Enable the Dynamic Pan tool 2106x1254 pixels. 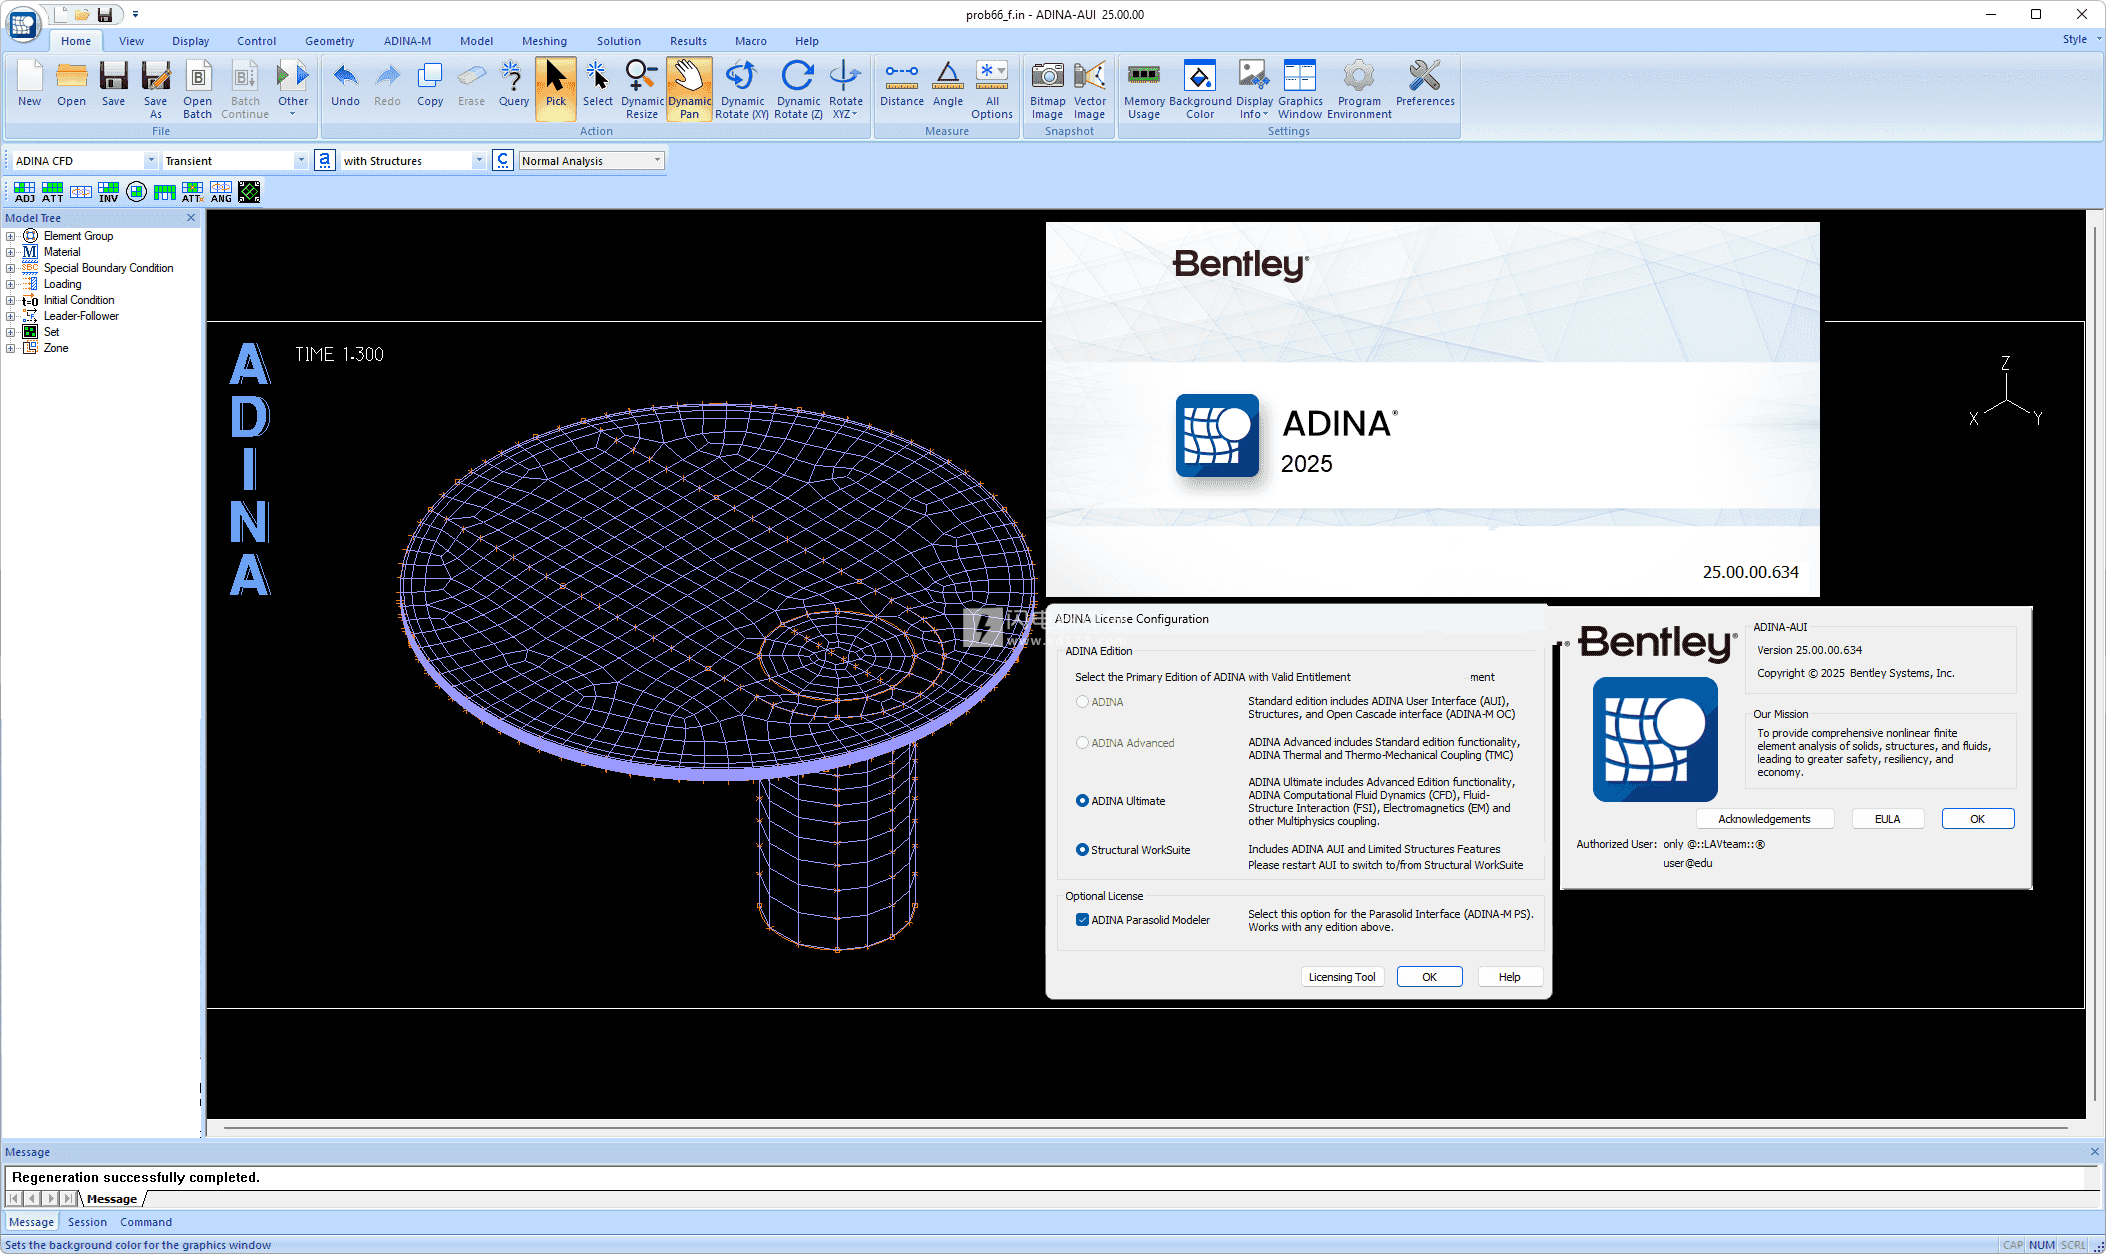pos(690,90)
